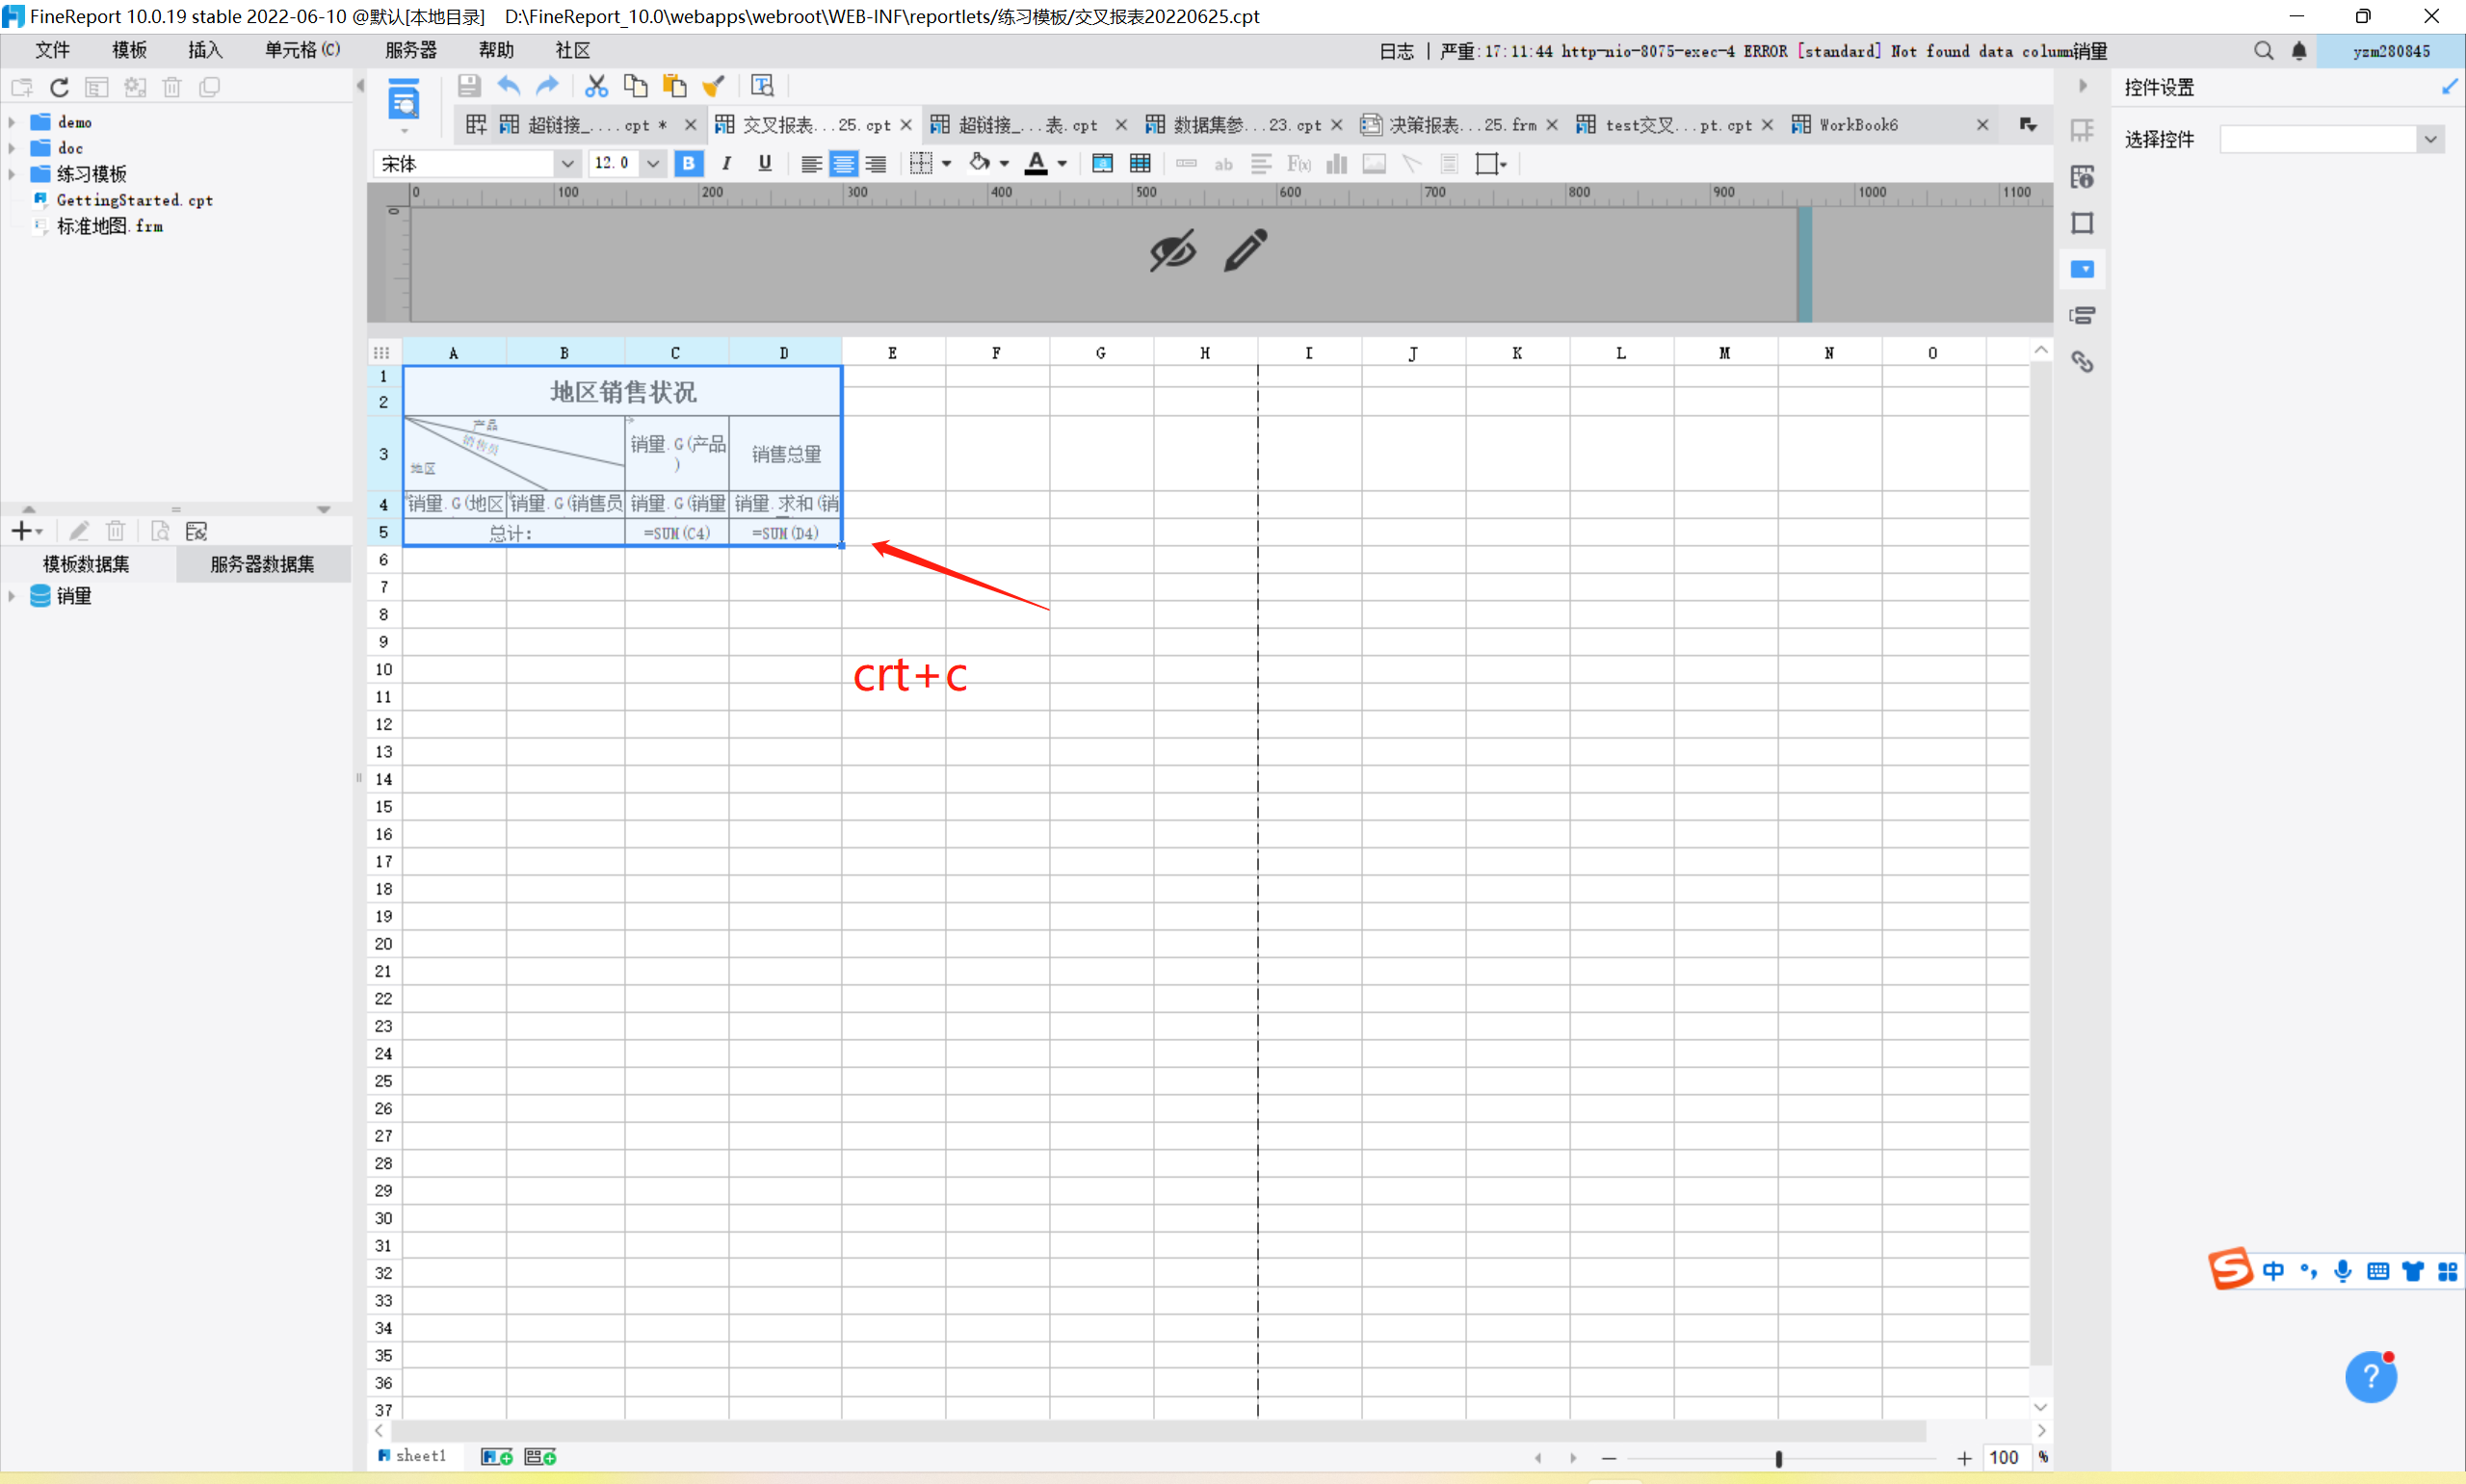
Task: Toggle bold formatting
Action: coord(688,164)
